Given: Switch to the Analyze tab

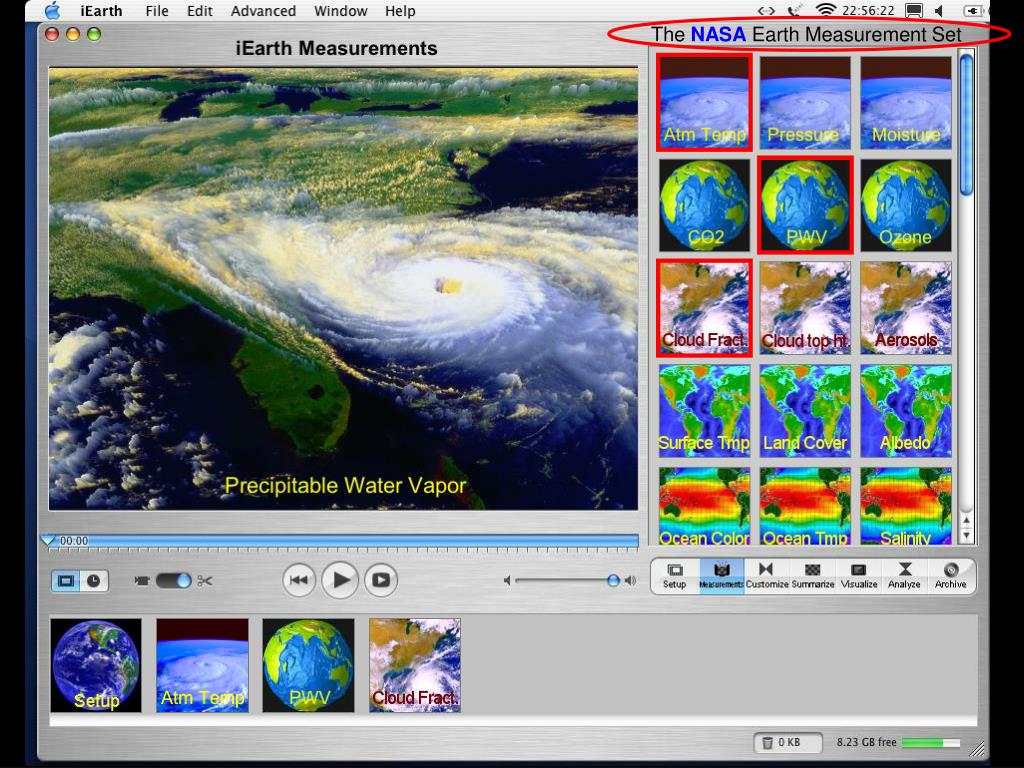Looking at the screenshot, I should (x=904, y=576).
